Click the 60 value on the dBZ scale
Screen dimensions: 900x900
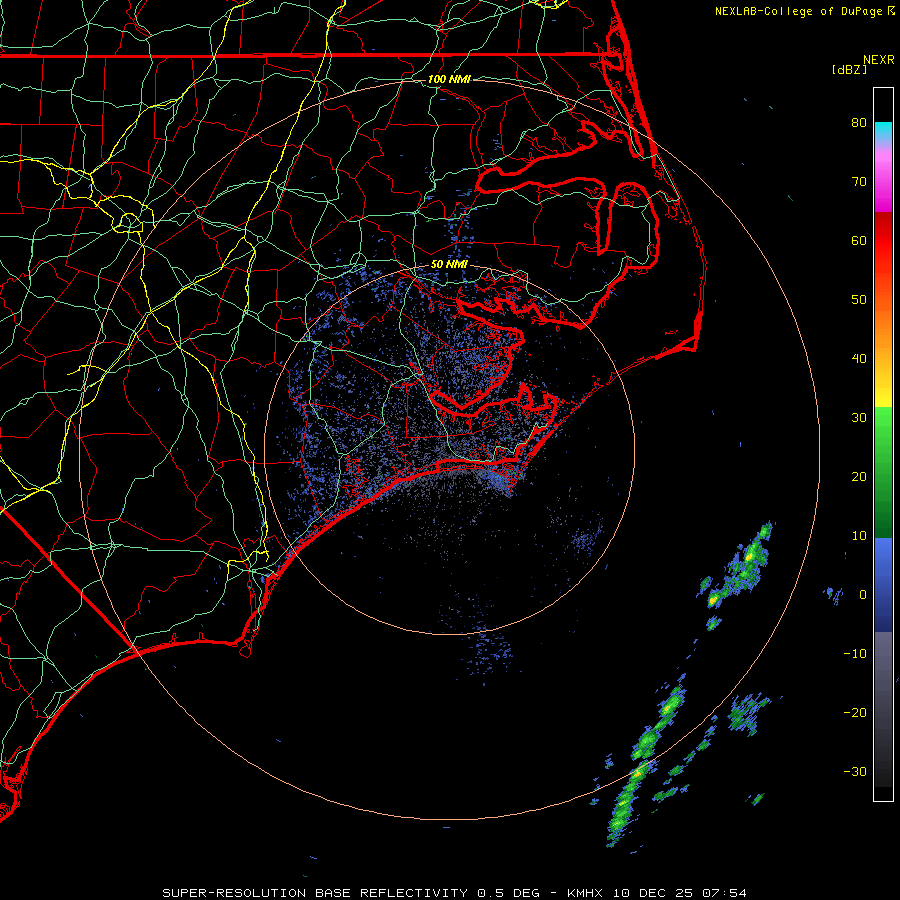pyautogui.click(x=859, y=240)
